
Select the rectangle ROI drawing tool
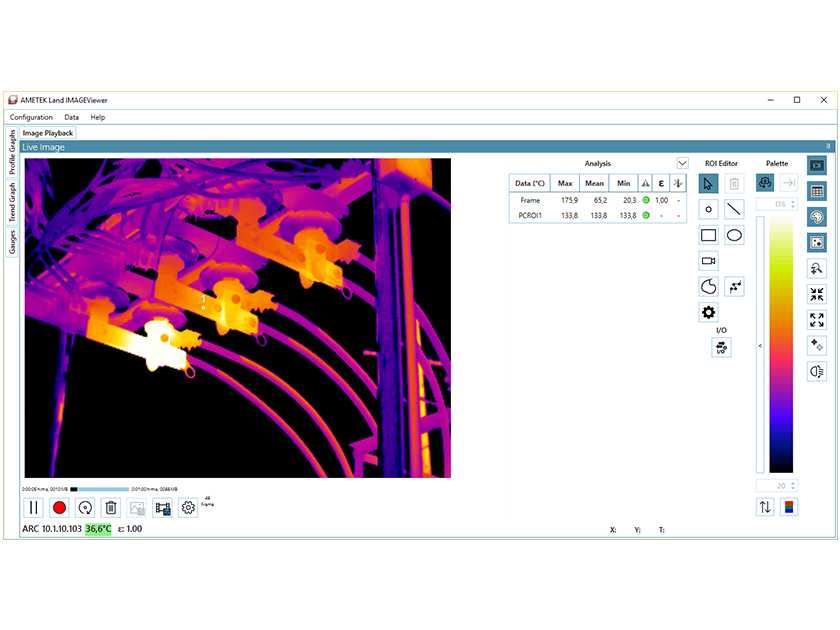coord(708,234)
